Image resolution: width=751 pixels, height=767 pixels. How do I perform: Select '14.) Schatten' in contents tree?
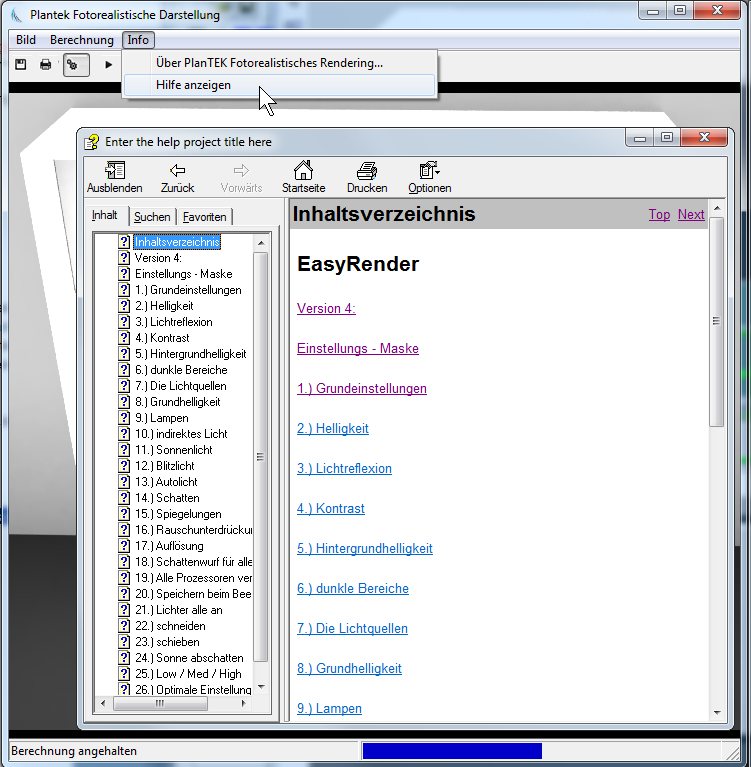167,498
